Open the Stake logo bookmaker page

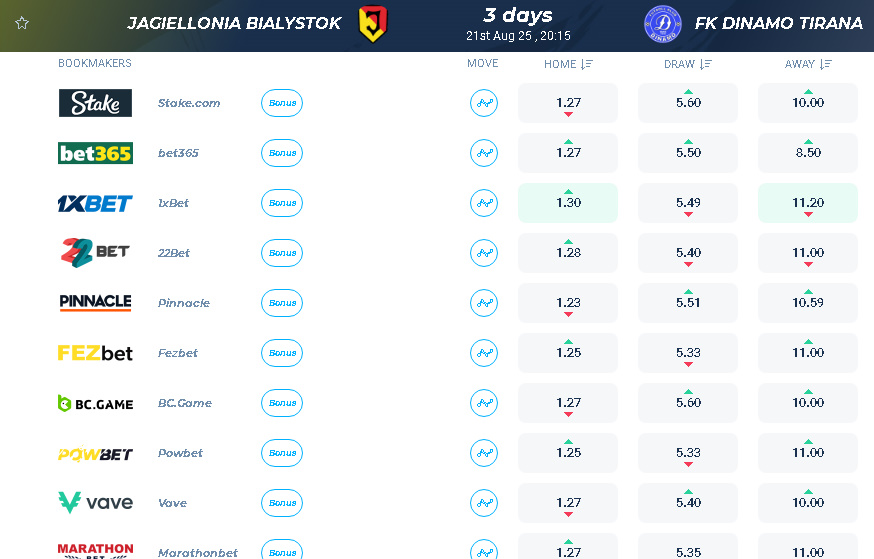[95, 103]
